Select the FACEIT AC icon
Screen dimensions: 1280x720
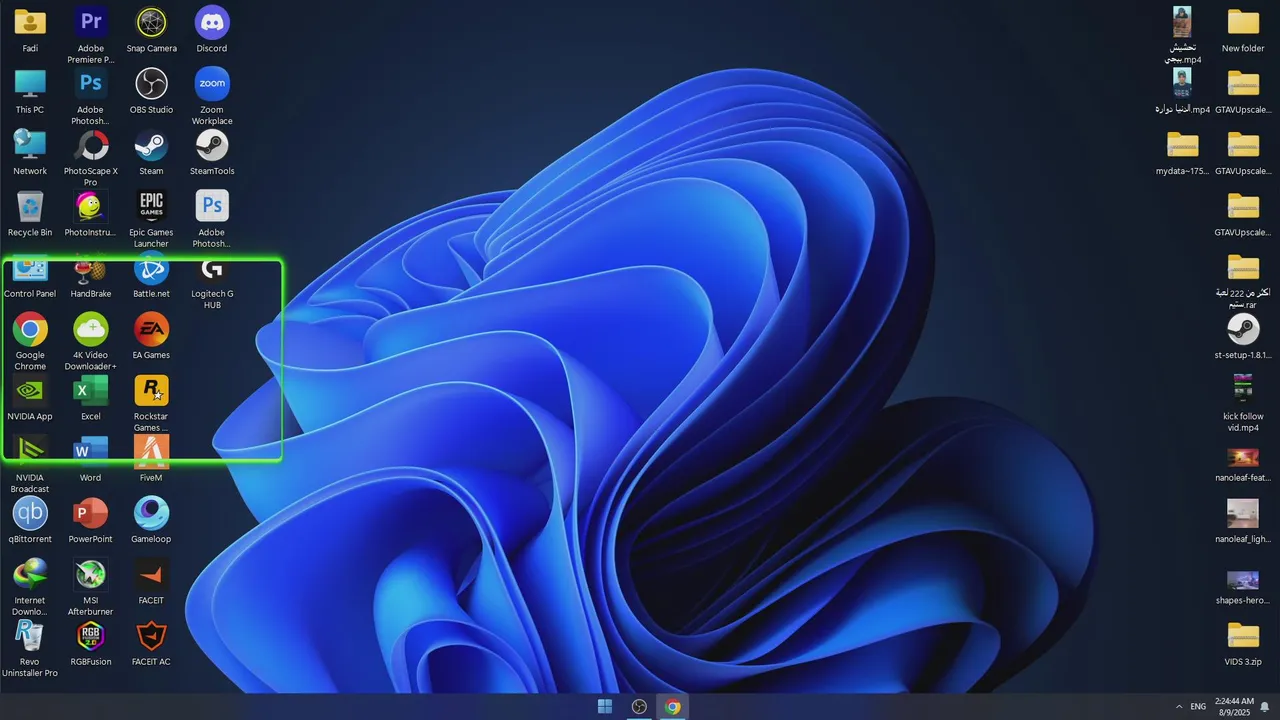tap(151, 635)
